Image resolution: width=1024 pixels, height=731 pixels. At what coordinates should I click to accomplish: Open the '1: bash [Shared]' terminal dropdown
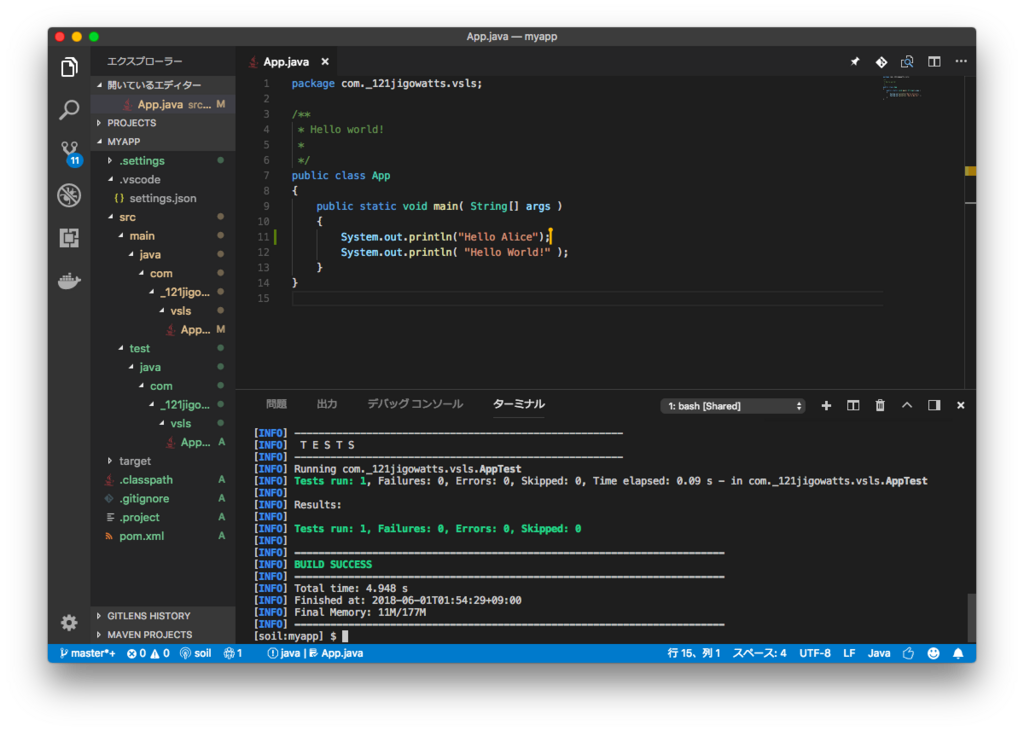(x=733, y=406)
